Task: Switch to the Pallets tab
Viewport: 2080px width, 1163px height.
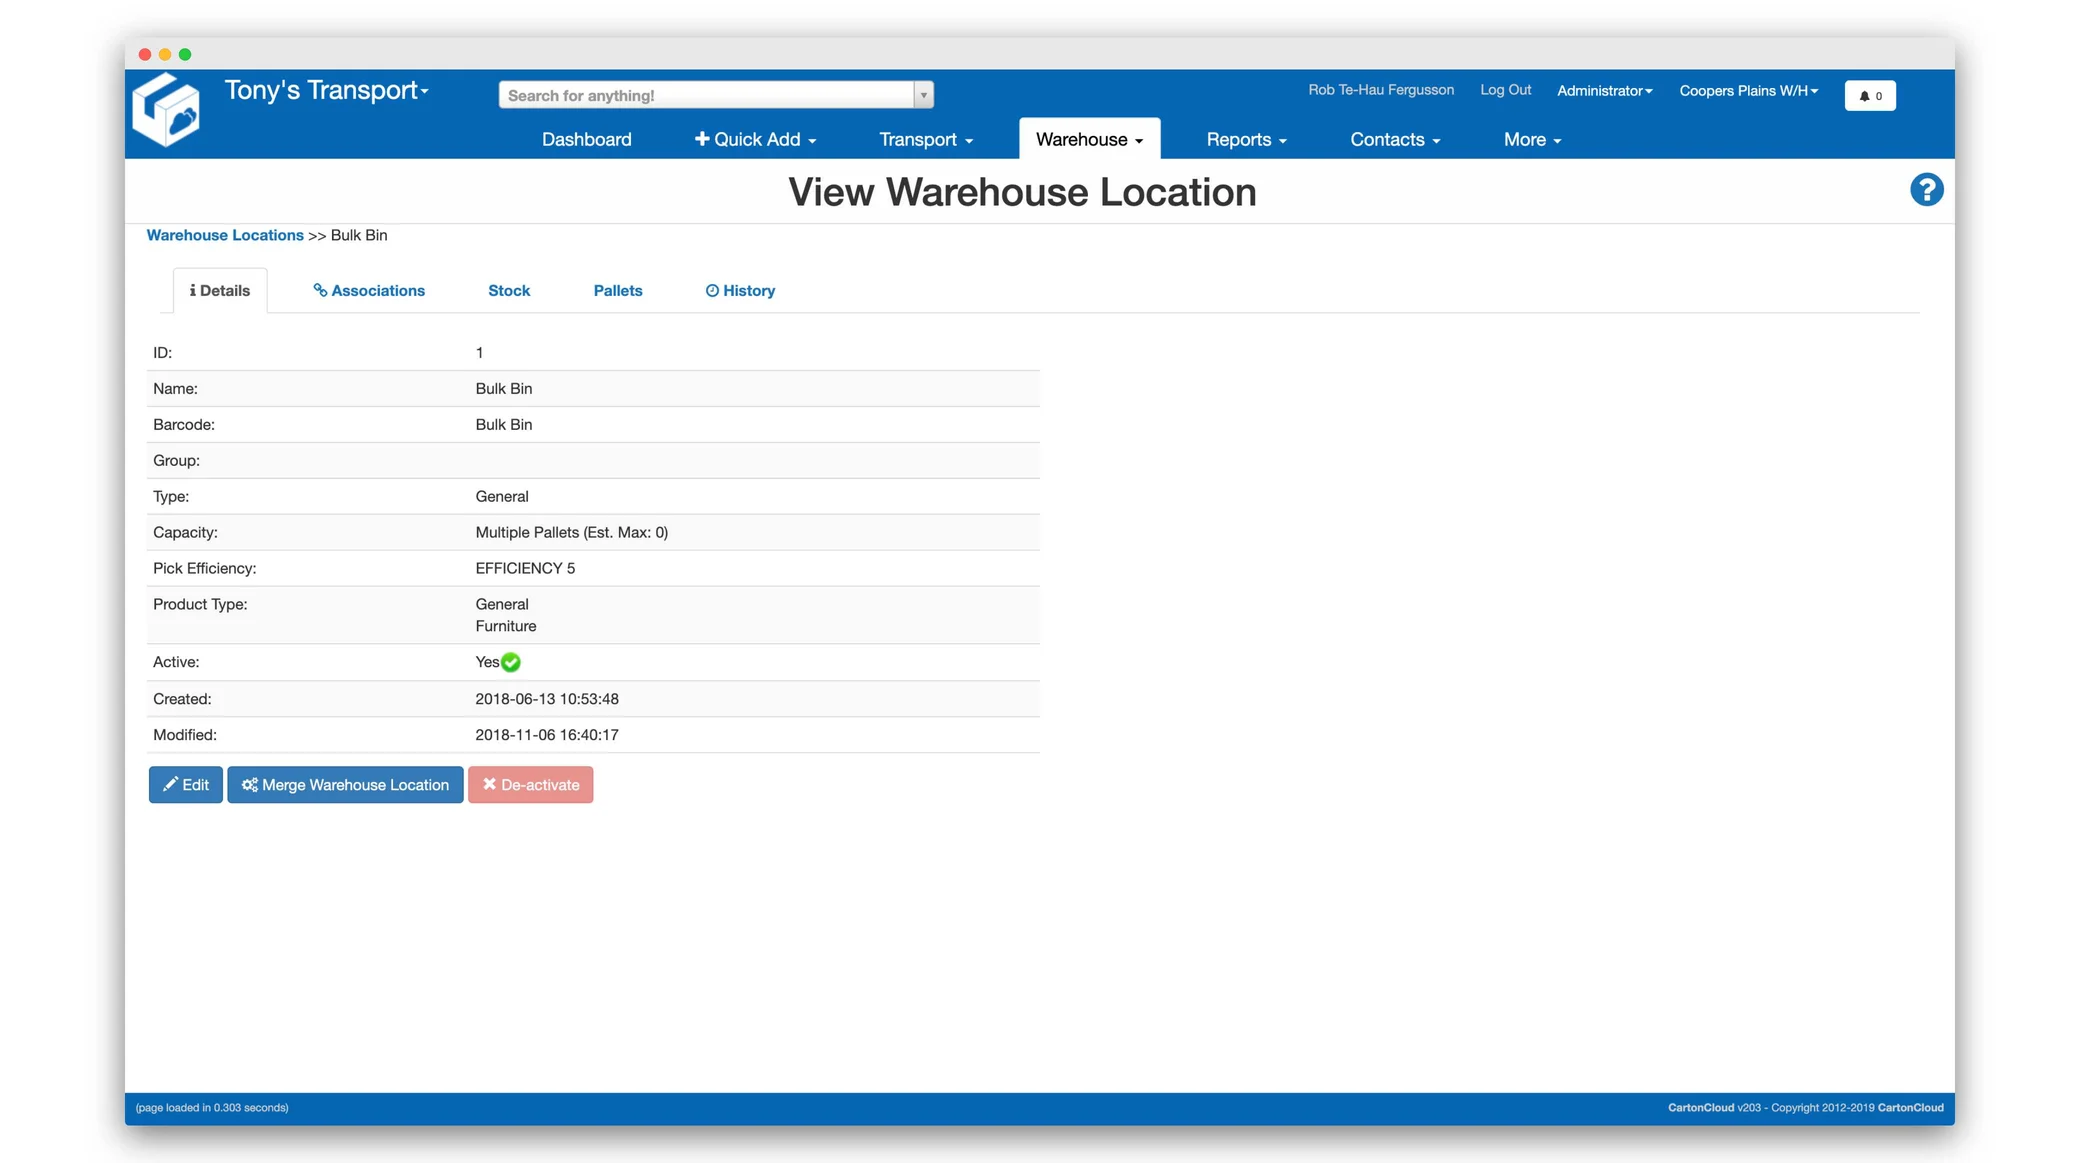Action: click(617, 291)
